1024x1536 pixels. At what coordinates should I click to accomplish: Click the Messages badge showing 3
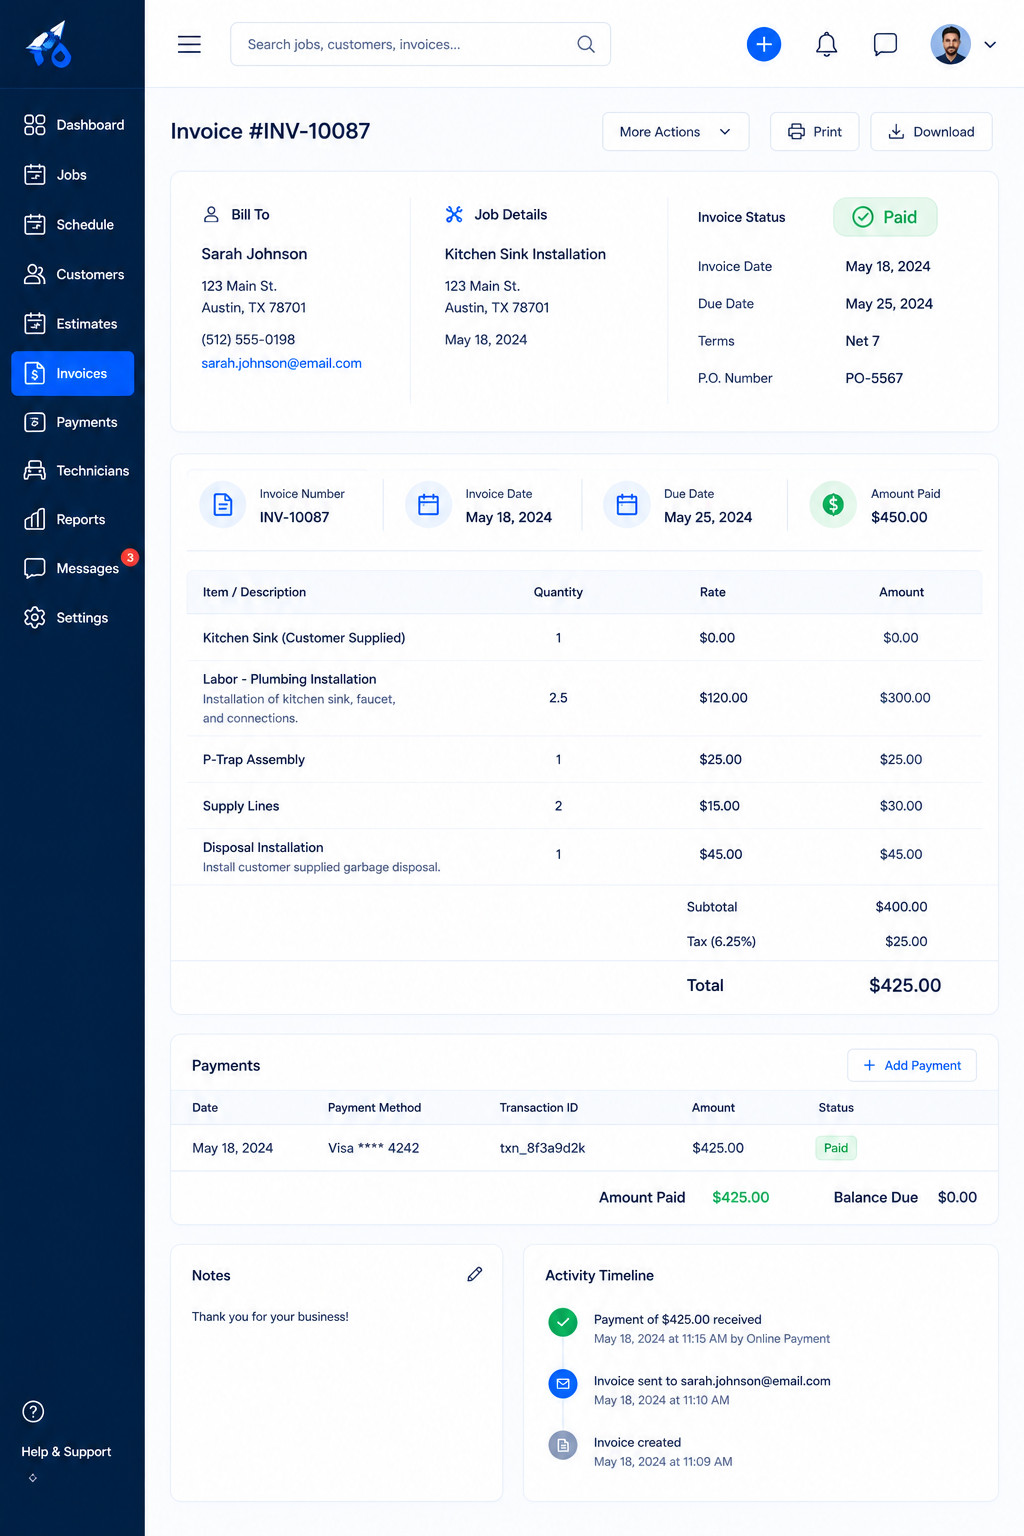130,557
